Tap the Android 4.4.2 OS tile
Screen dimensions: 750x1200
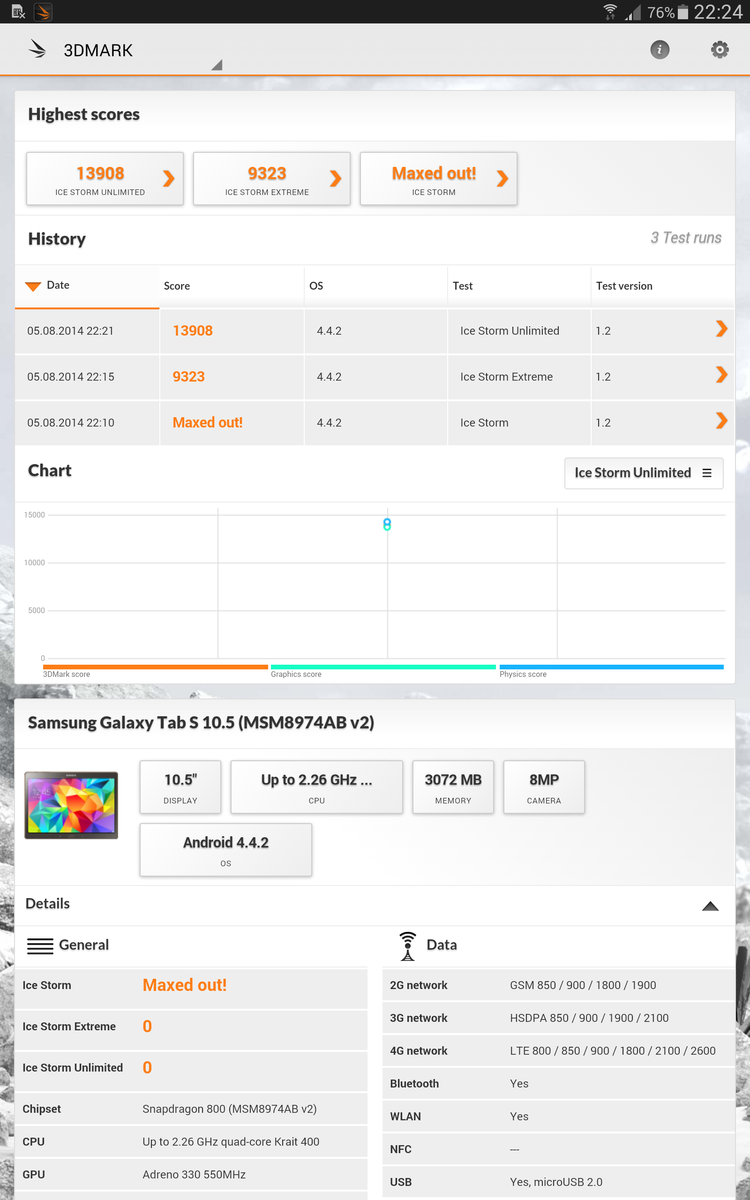pyautogui.click(x=226, y=850)
